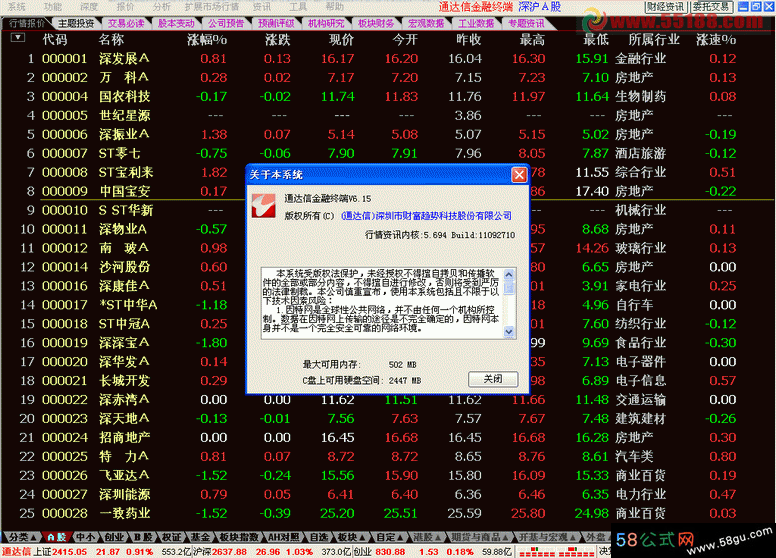The height and width of the screenshot is (558, 776).
Task: Click the 深沪A股 title label
Action: (x=539, y=7)
